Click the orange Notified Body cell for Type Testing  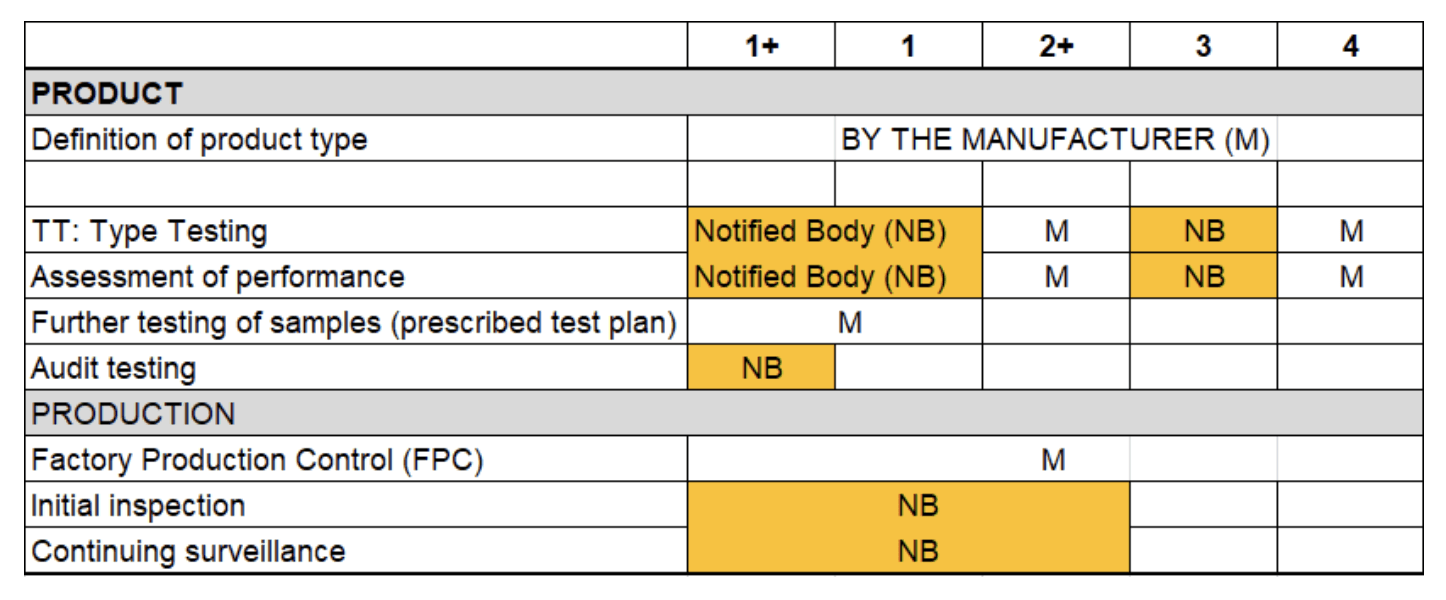[x=835, y=231]
